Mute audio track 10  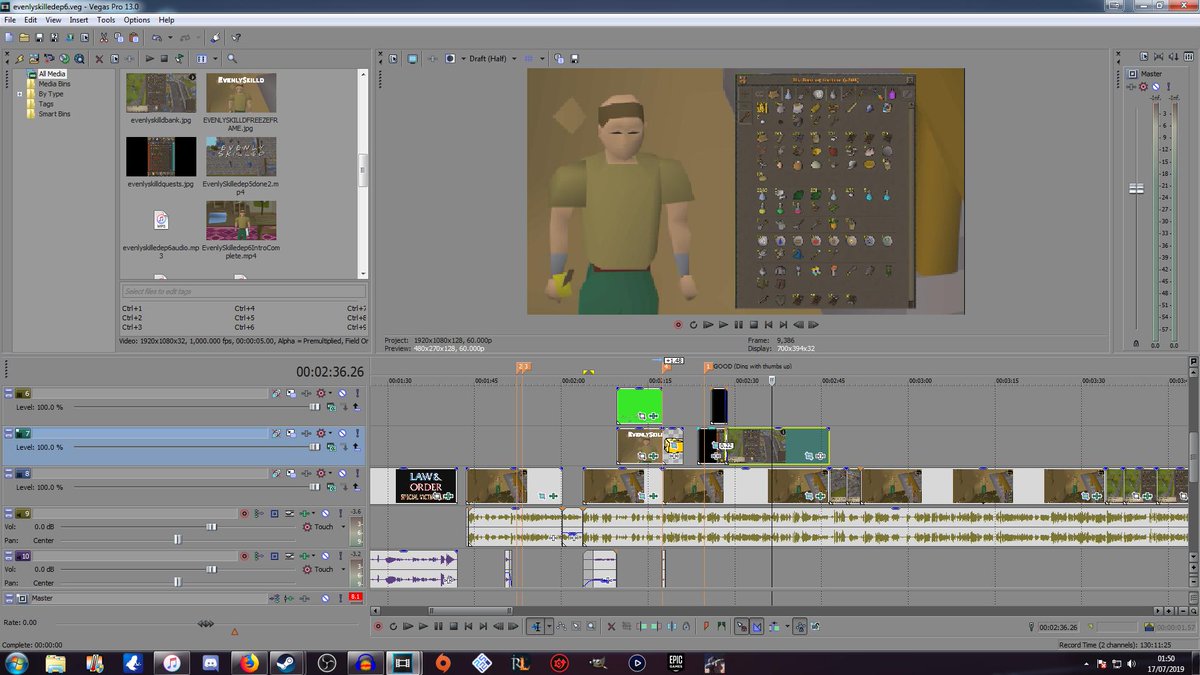coord(325,556)
